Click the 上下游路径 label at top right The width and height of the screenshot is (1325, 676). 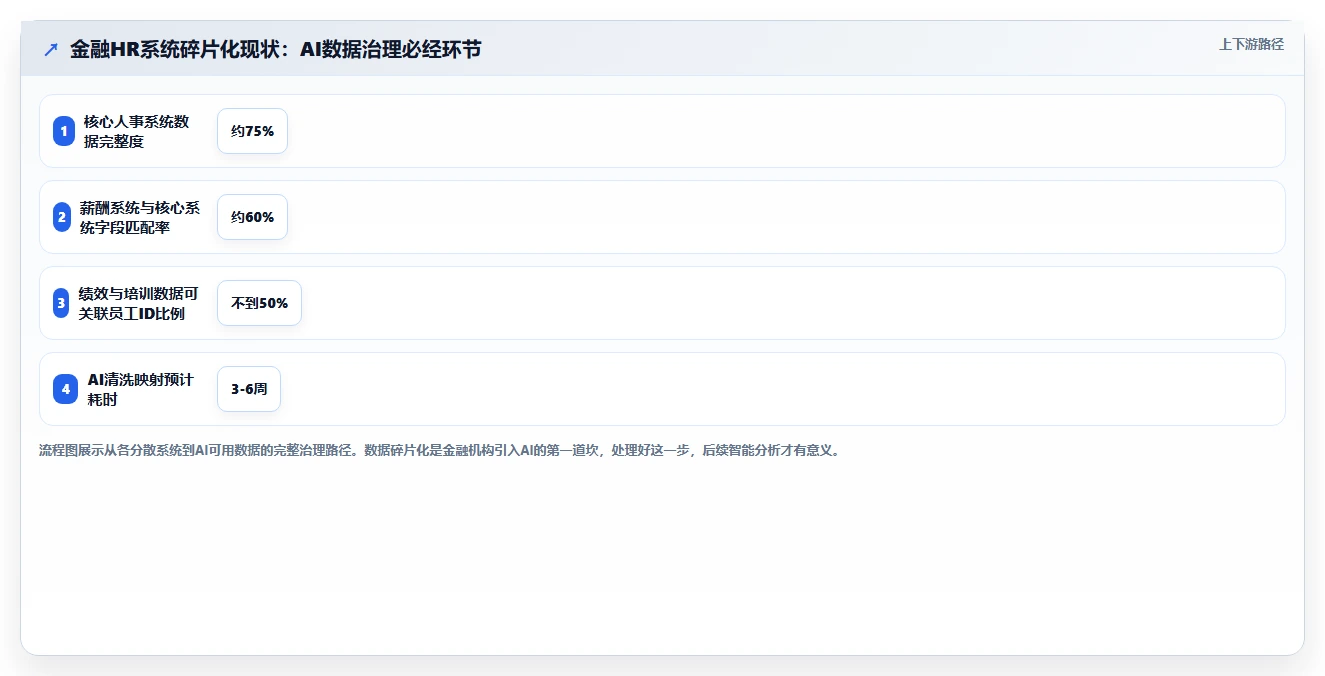coord(1251,44)
